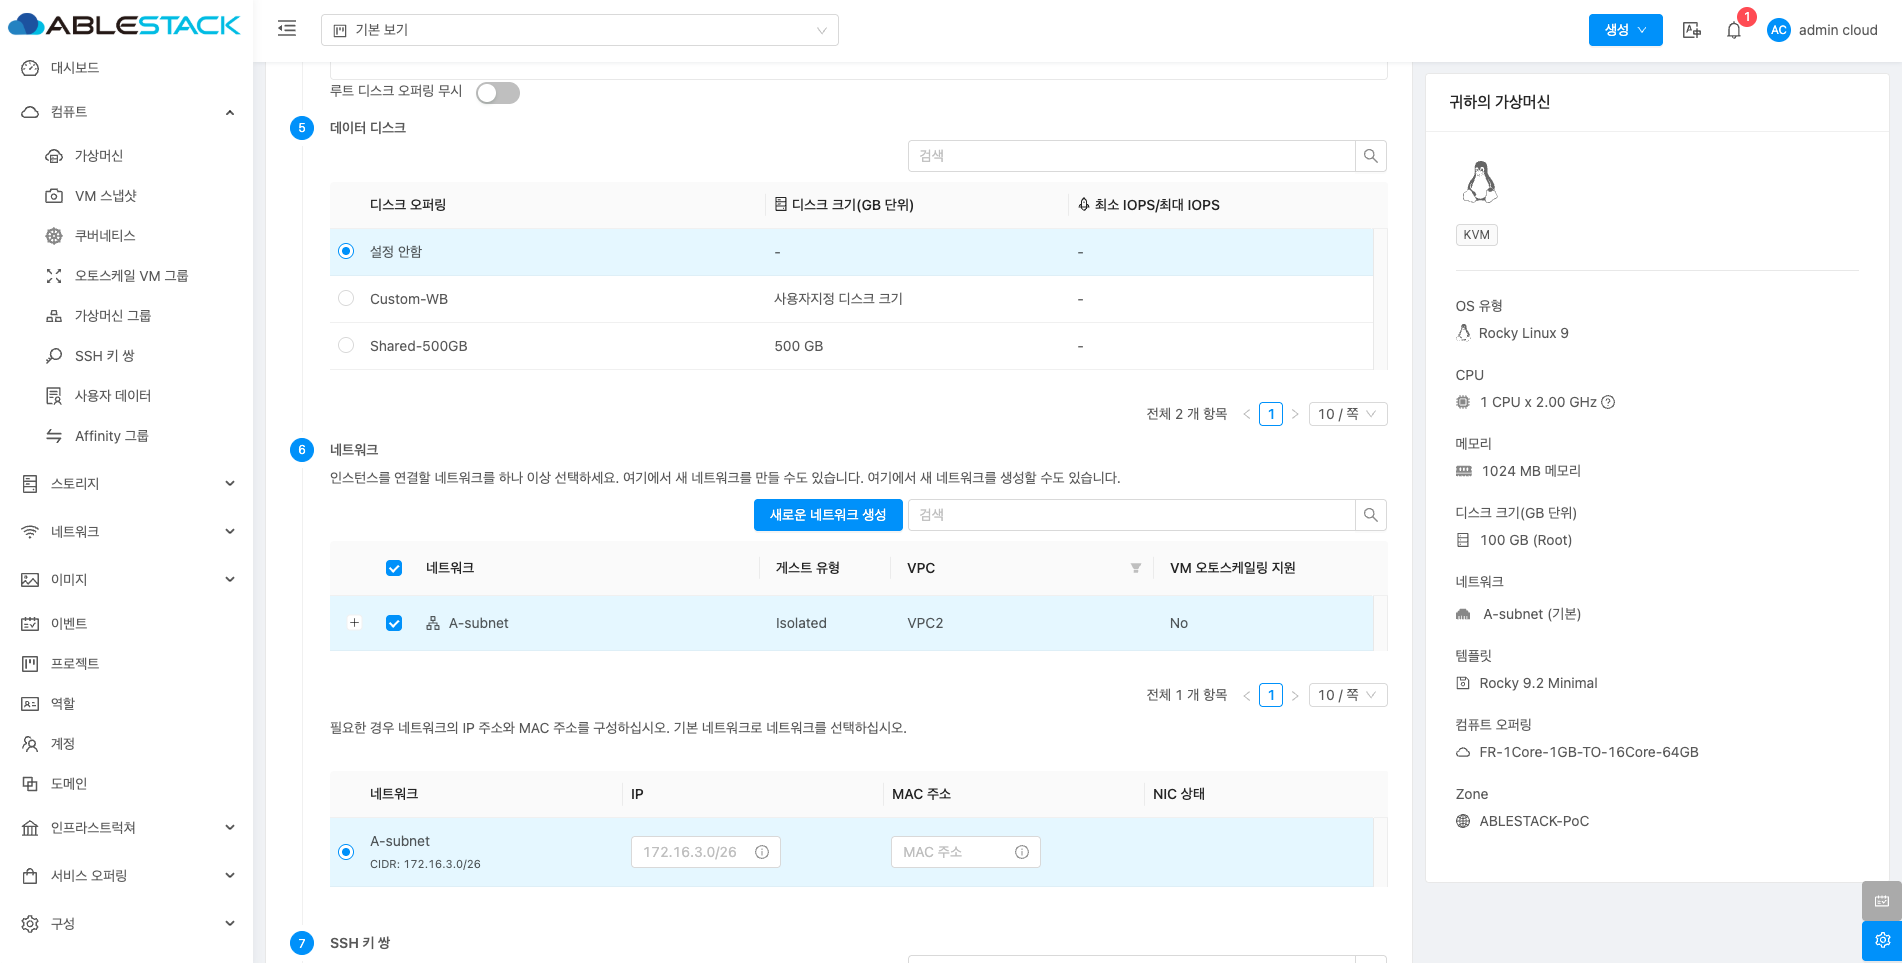Open the 기본 보기 view dropdown
1902x963 pixels.
pos(580,30)
